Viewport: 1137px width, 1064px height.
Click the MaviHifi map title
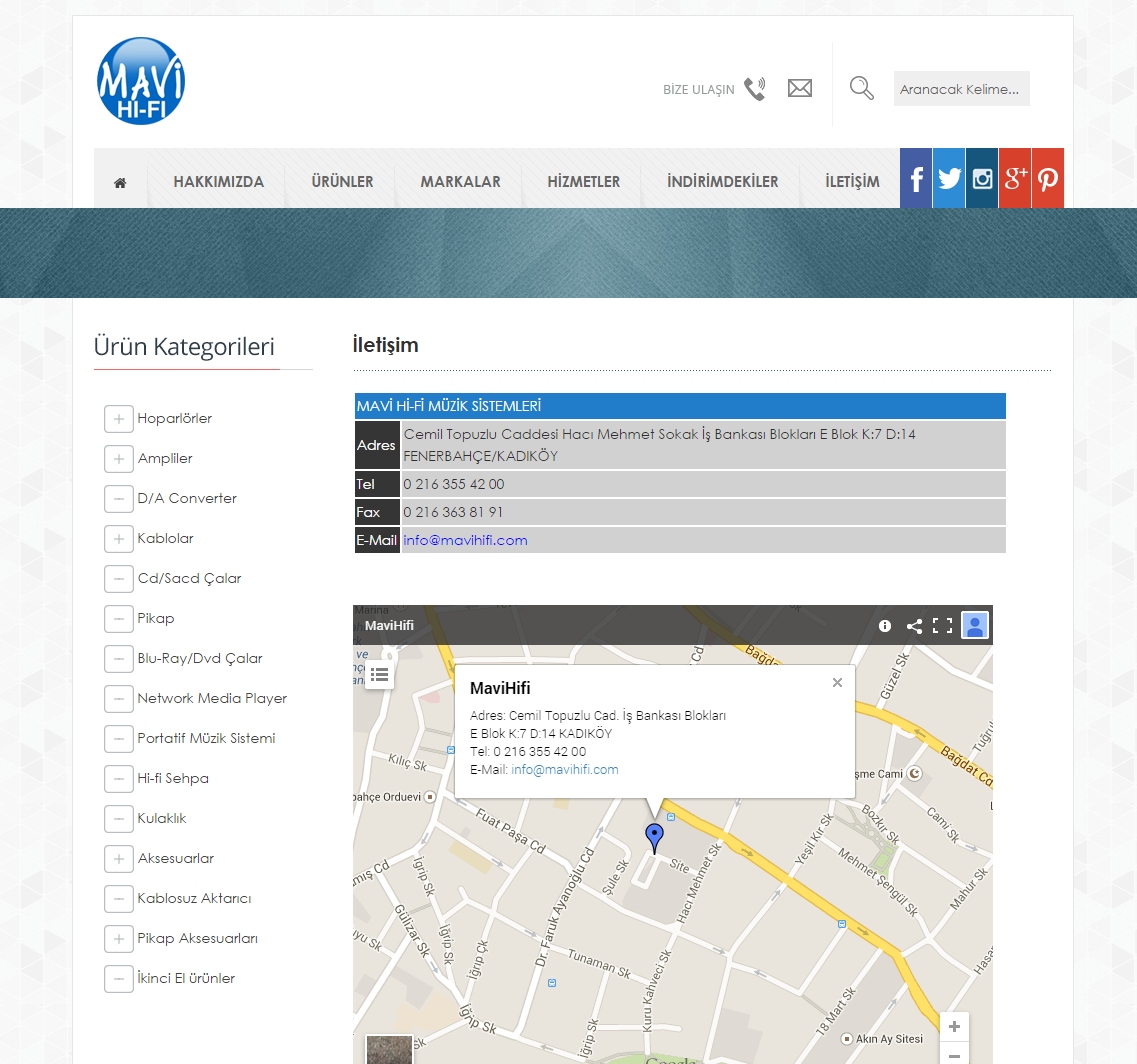(389, 626)
